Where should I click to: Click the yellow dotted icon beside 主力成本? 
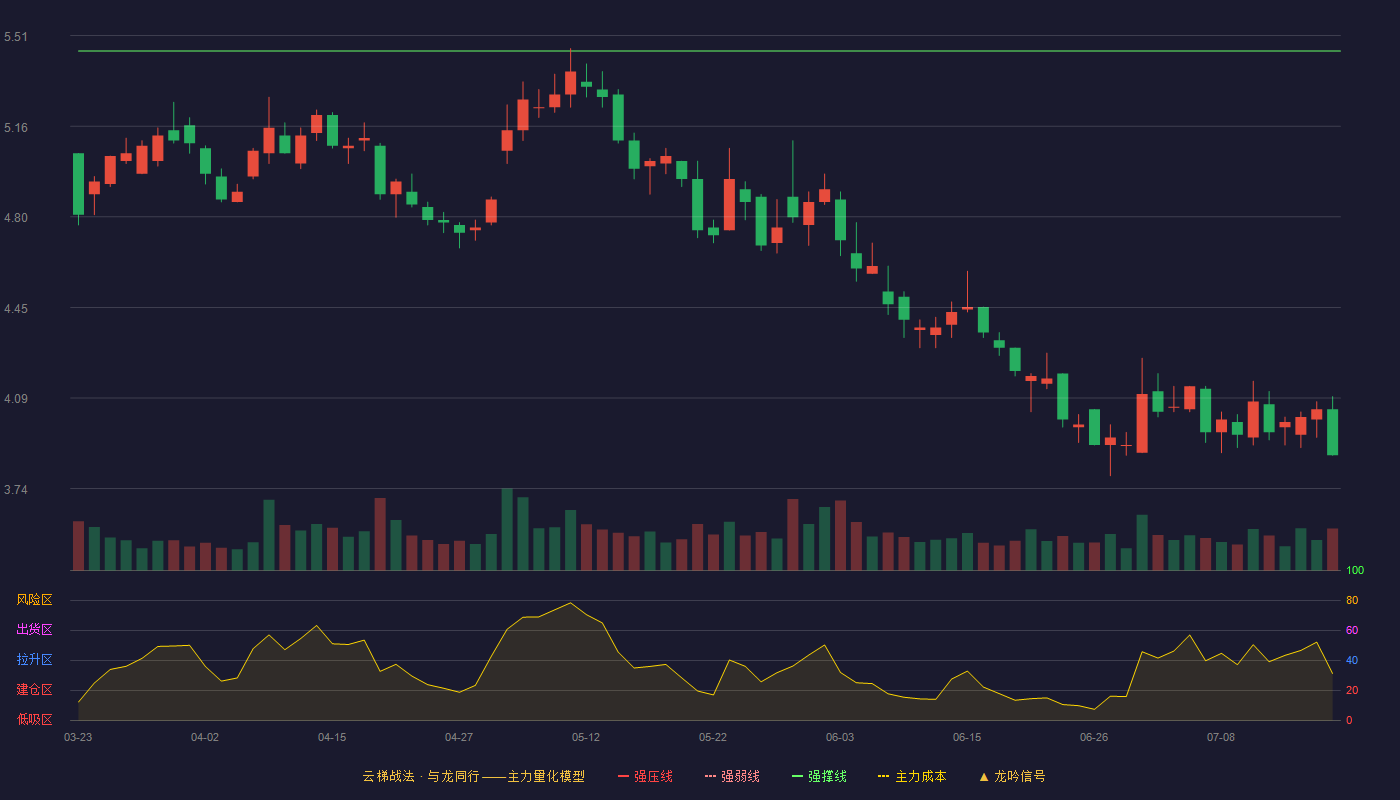point(883,776)
